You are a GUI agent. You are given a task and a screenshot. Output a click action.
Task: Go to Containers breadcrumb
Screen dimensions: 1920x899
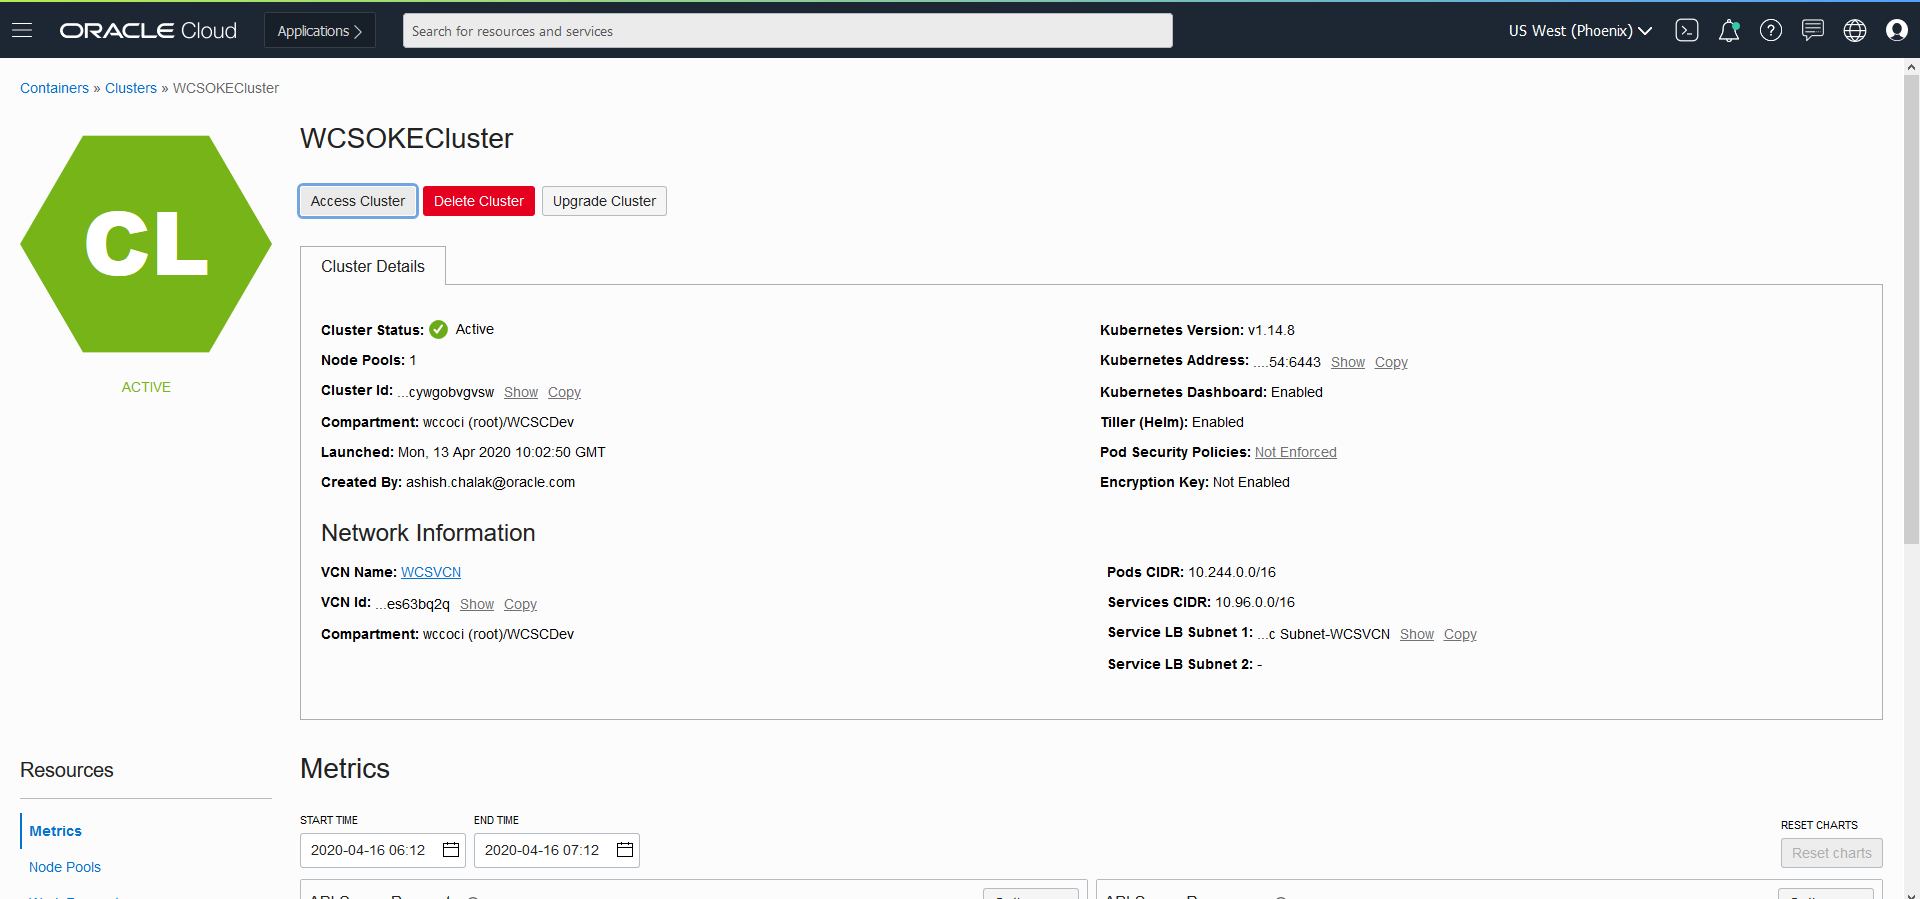[54, 88]
